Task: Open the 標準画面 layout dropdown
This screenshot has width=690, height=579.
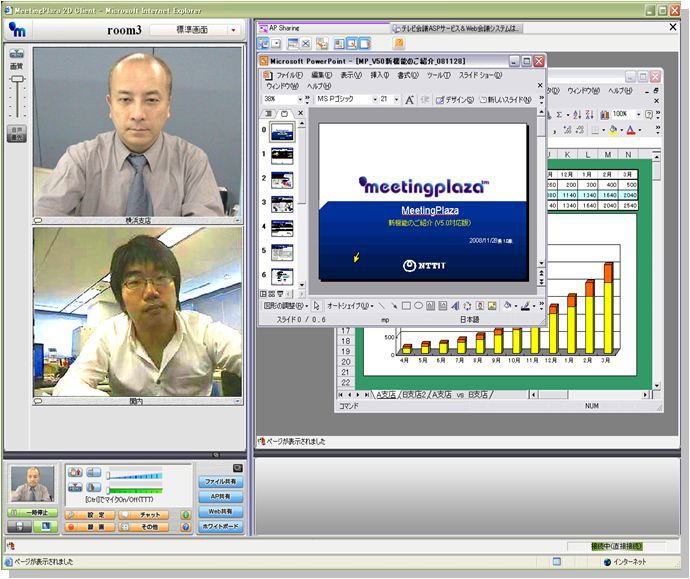Action: (195, 30)
